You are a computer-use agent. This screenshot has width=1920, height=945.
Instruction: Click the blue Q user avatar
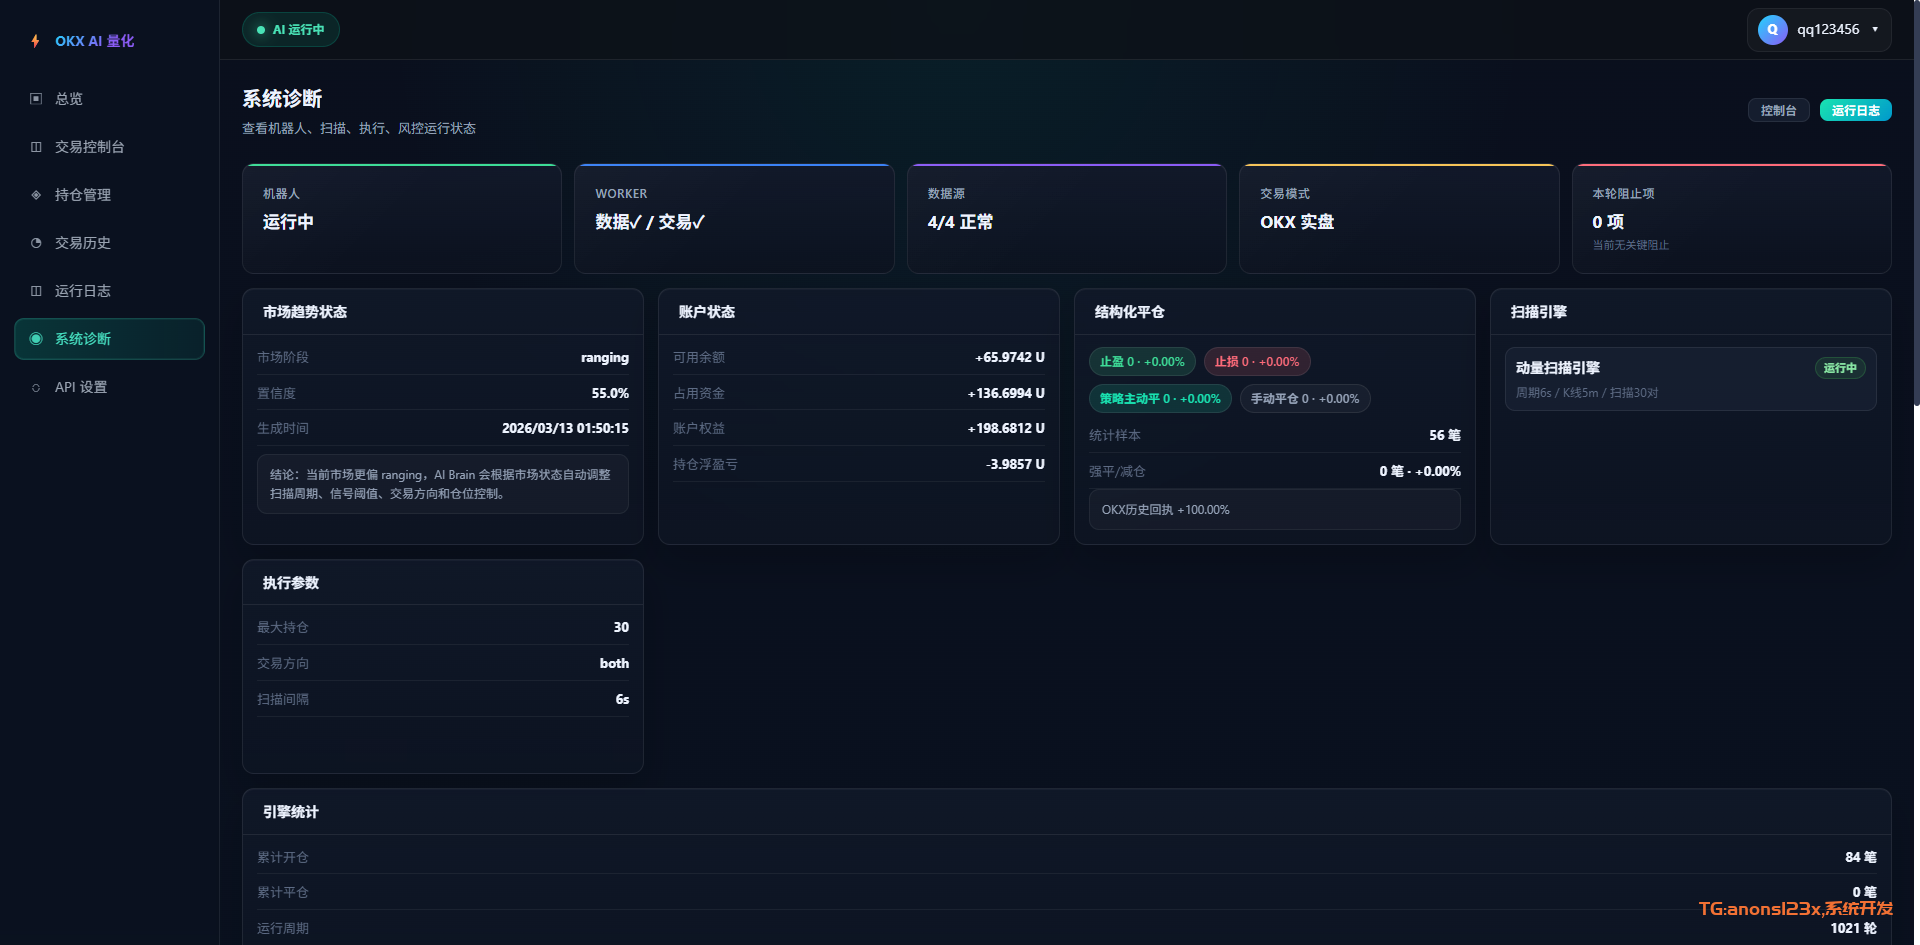1772,30
